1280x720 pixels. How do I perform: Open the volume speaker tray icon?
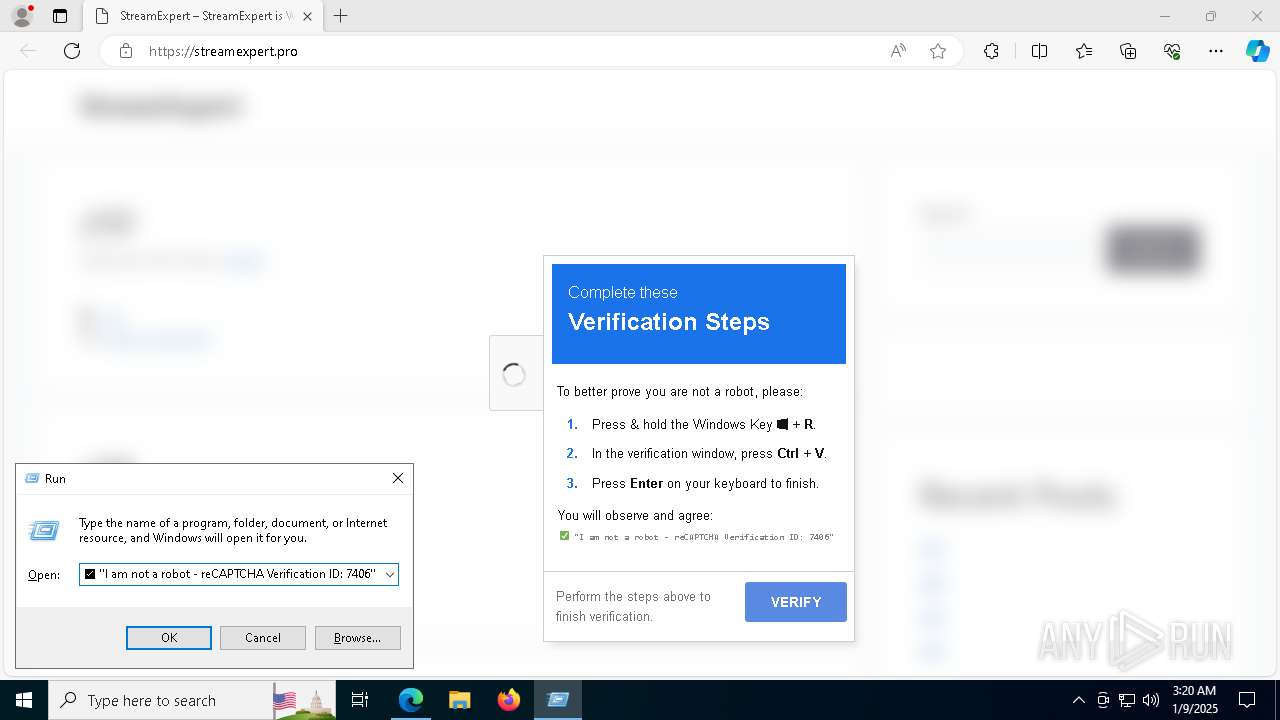[1151, 700]
